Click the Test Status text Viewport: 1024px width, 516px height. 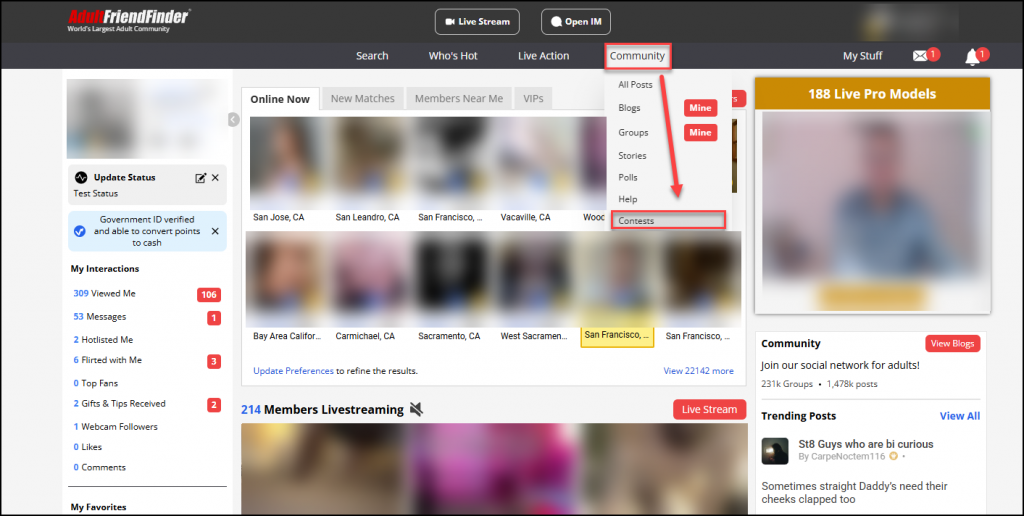coord(96,193)
